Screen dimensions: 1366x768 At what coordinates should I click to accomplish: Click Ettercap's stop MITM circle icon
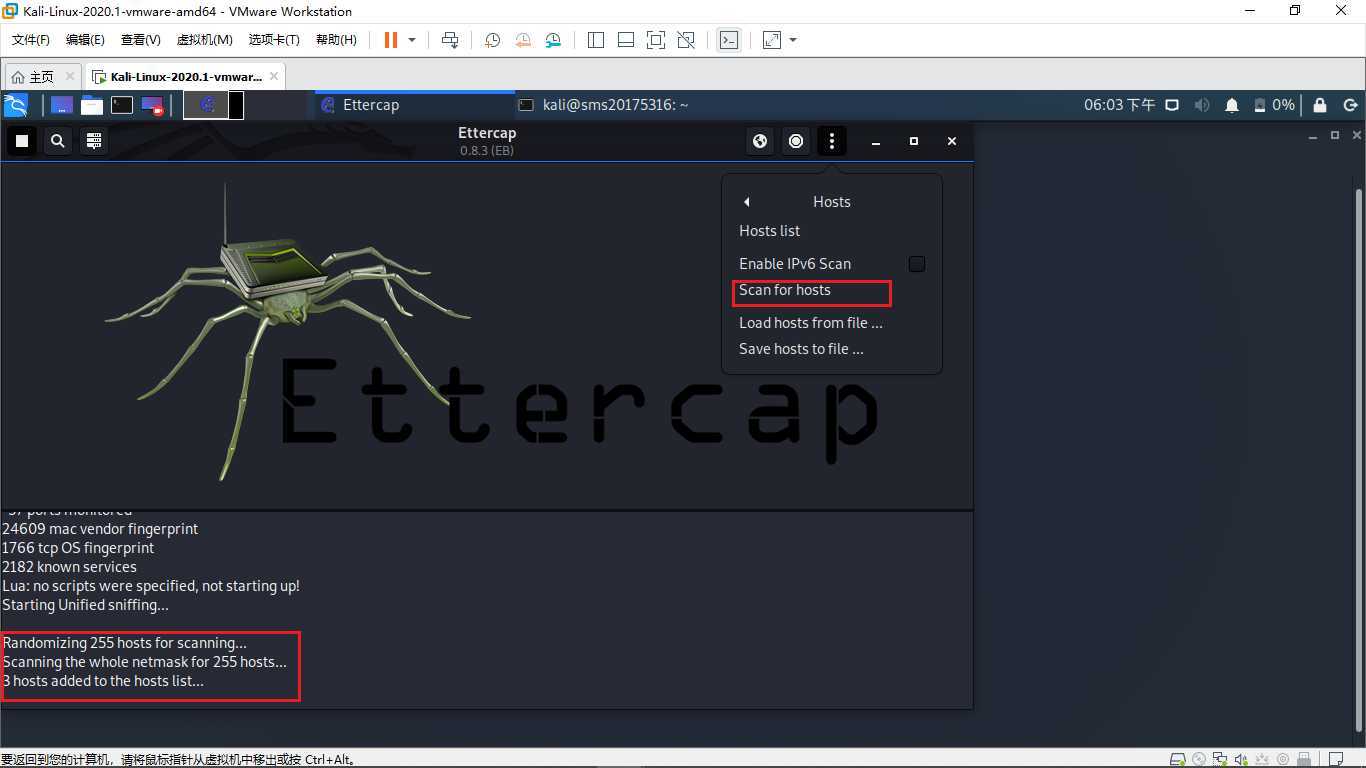click(x=796, y=141)
